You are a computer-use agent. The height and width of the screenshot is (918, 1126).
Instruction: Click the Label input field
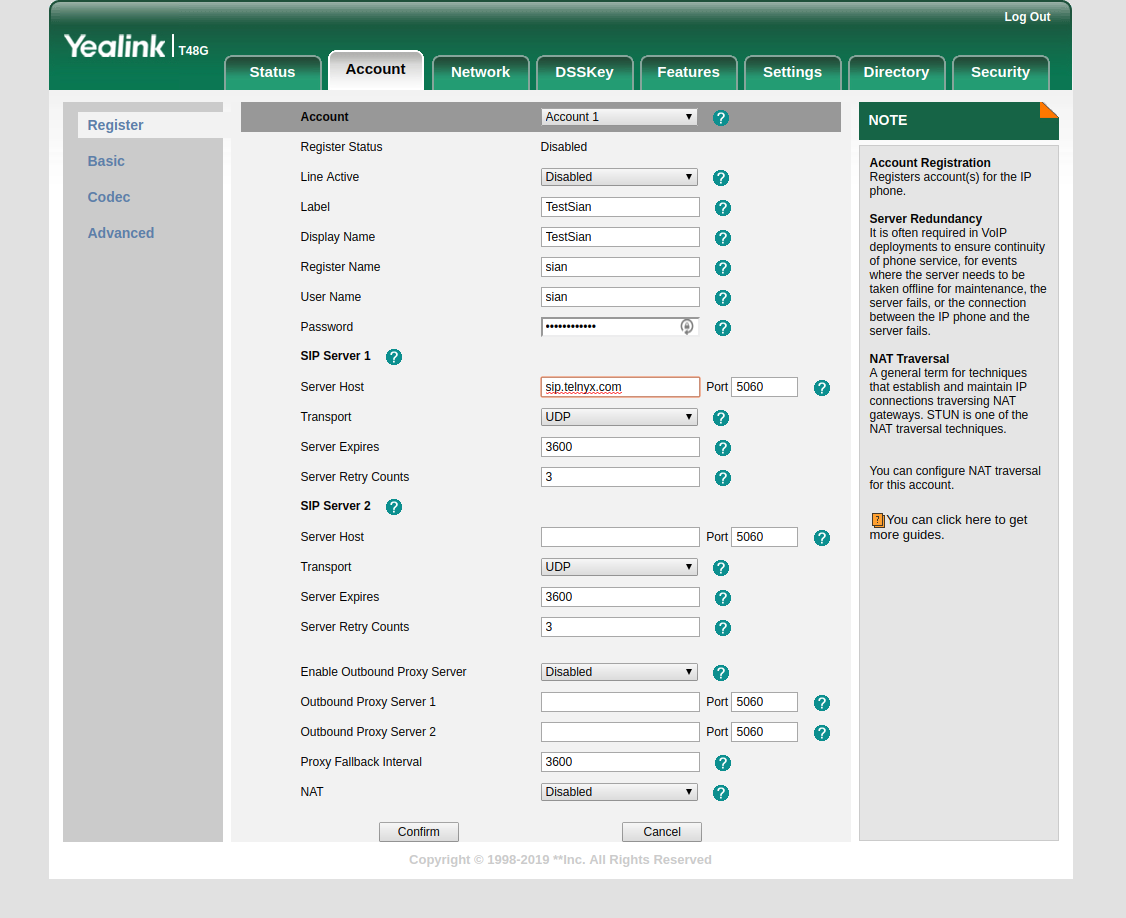(x=620, y=207)
